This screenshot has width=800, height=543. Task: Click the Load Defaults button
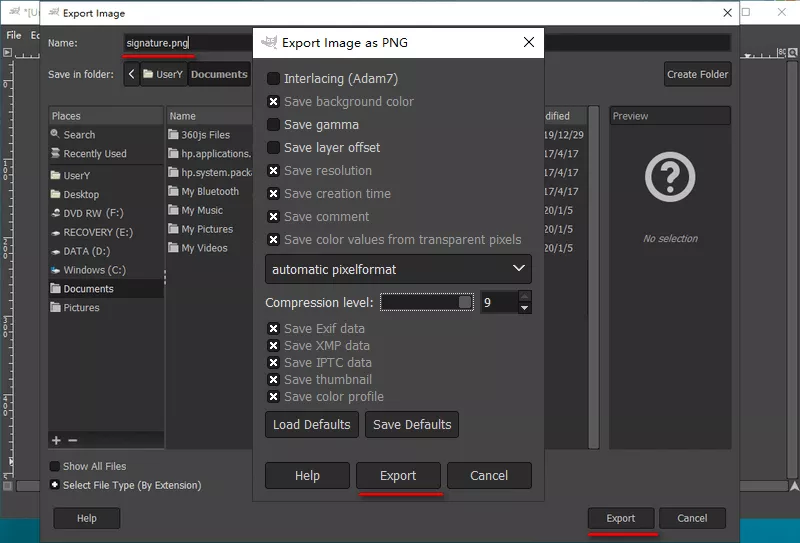tap(311, 424)
